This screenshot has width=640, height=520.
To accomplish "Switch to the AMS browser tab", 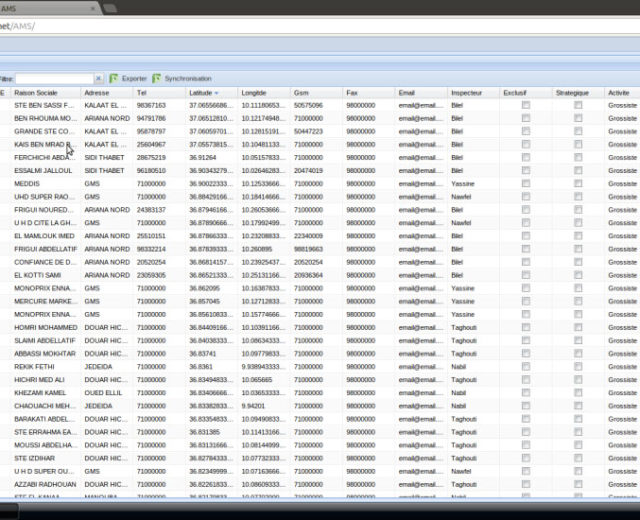I will (x=40, y=7).
